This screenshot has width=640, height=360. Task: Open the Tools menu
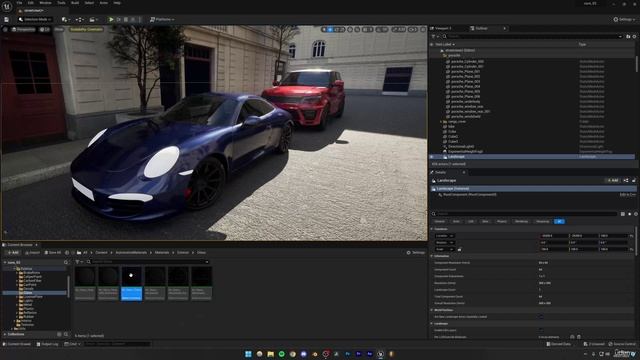coord(61,3)
